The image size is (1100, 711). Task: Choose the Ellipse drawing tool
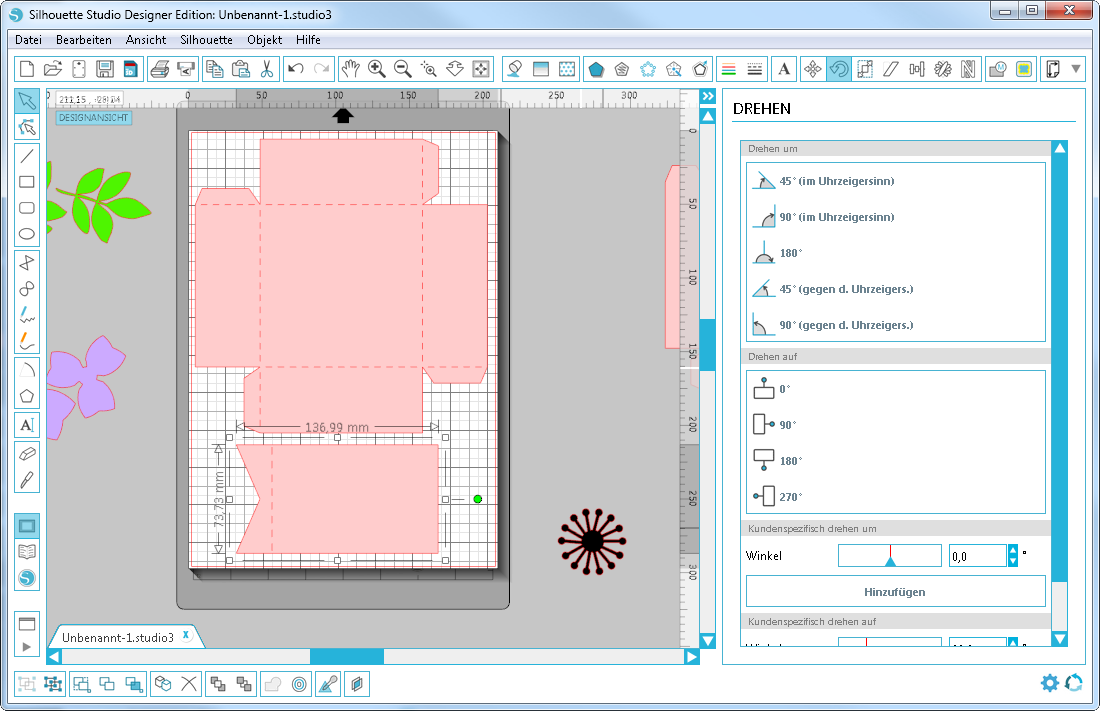27,234
